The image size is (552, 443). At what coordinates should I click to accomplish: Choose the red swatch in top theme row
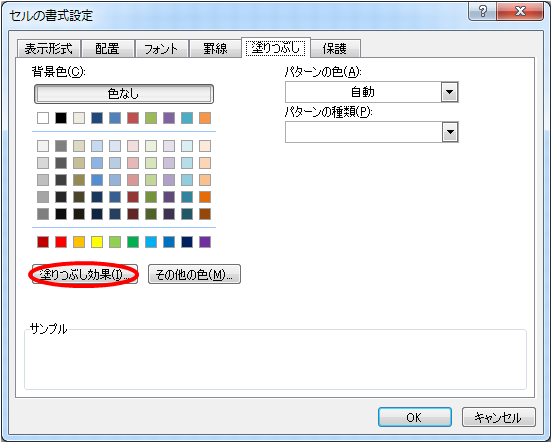pyautogui.click(x=133, y=118)
